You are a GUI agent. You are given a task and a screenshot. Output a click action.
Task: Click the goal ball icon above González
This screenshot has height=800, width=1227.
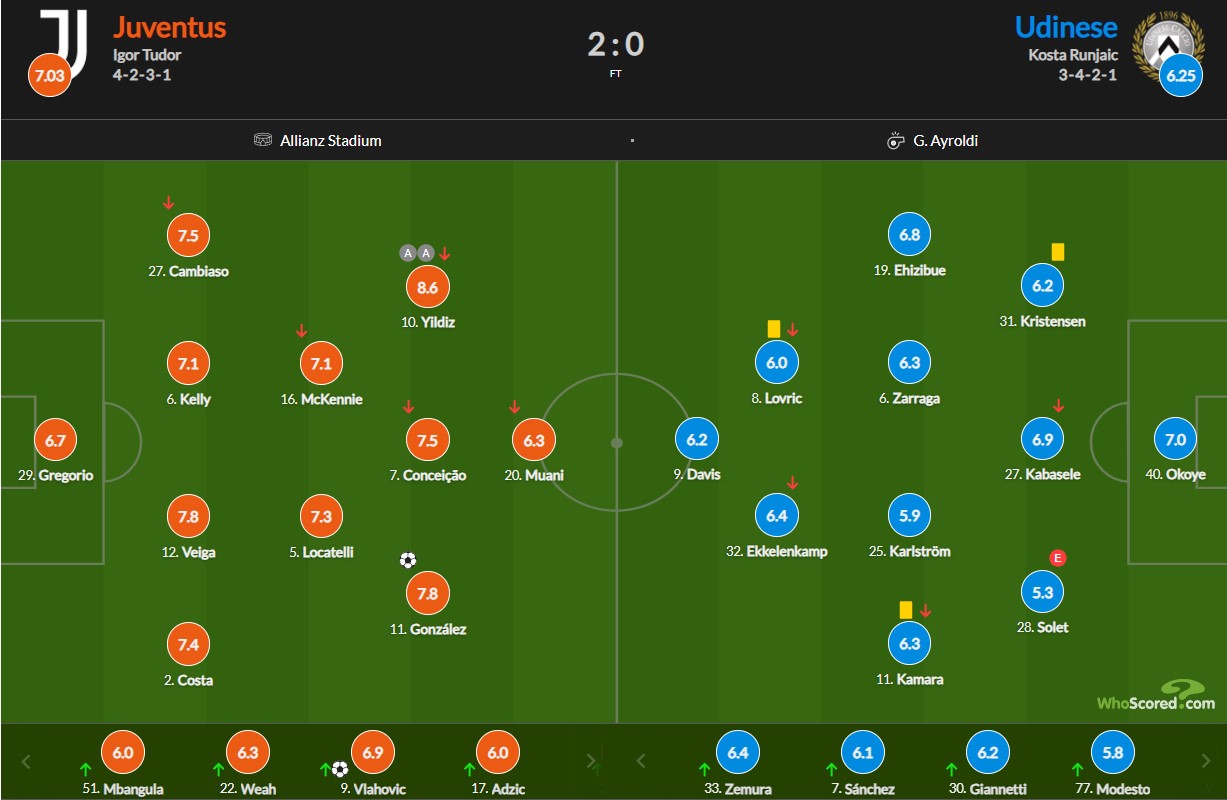[407, 560]
